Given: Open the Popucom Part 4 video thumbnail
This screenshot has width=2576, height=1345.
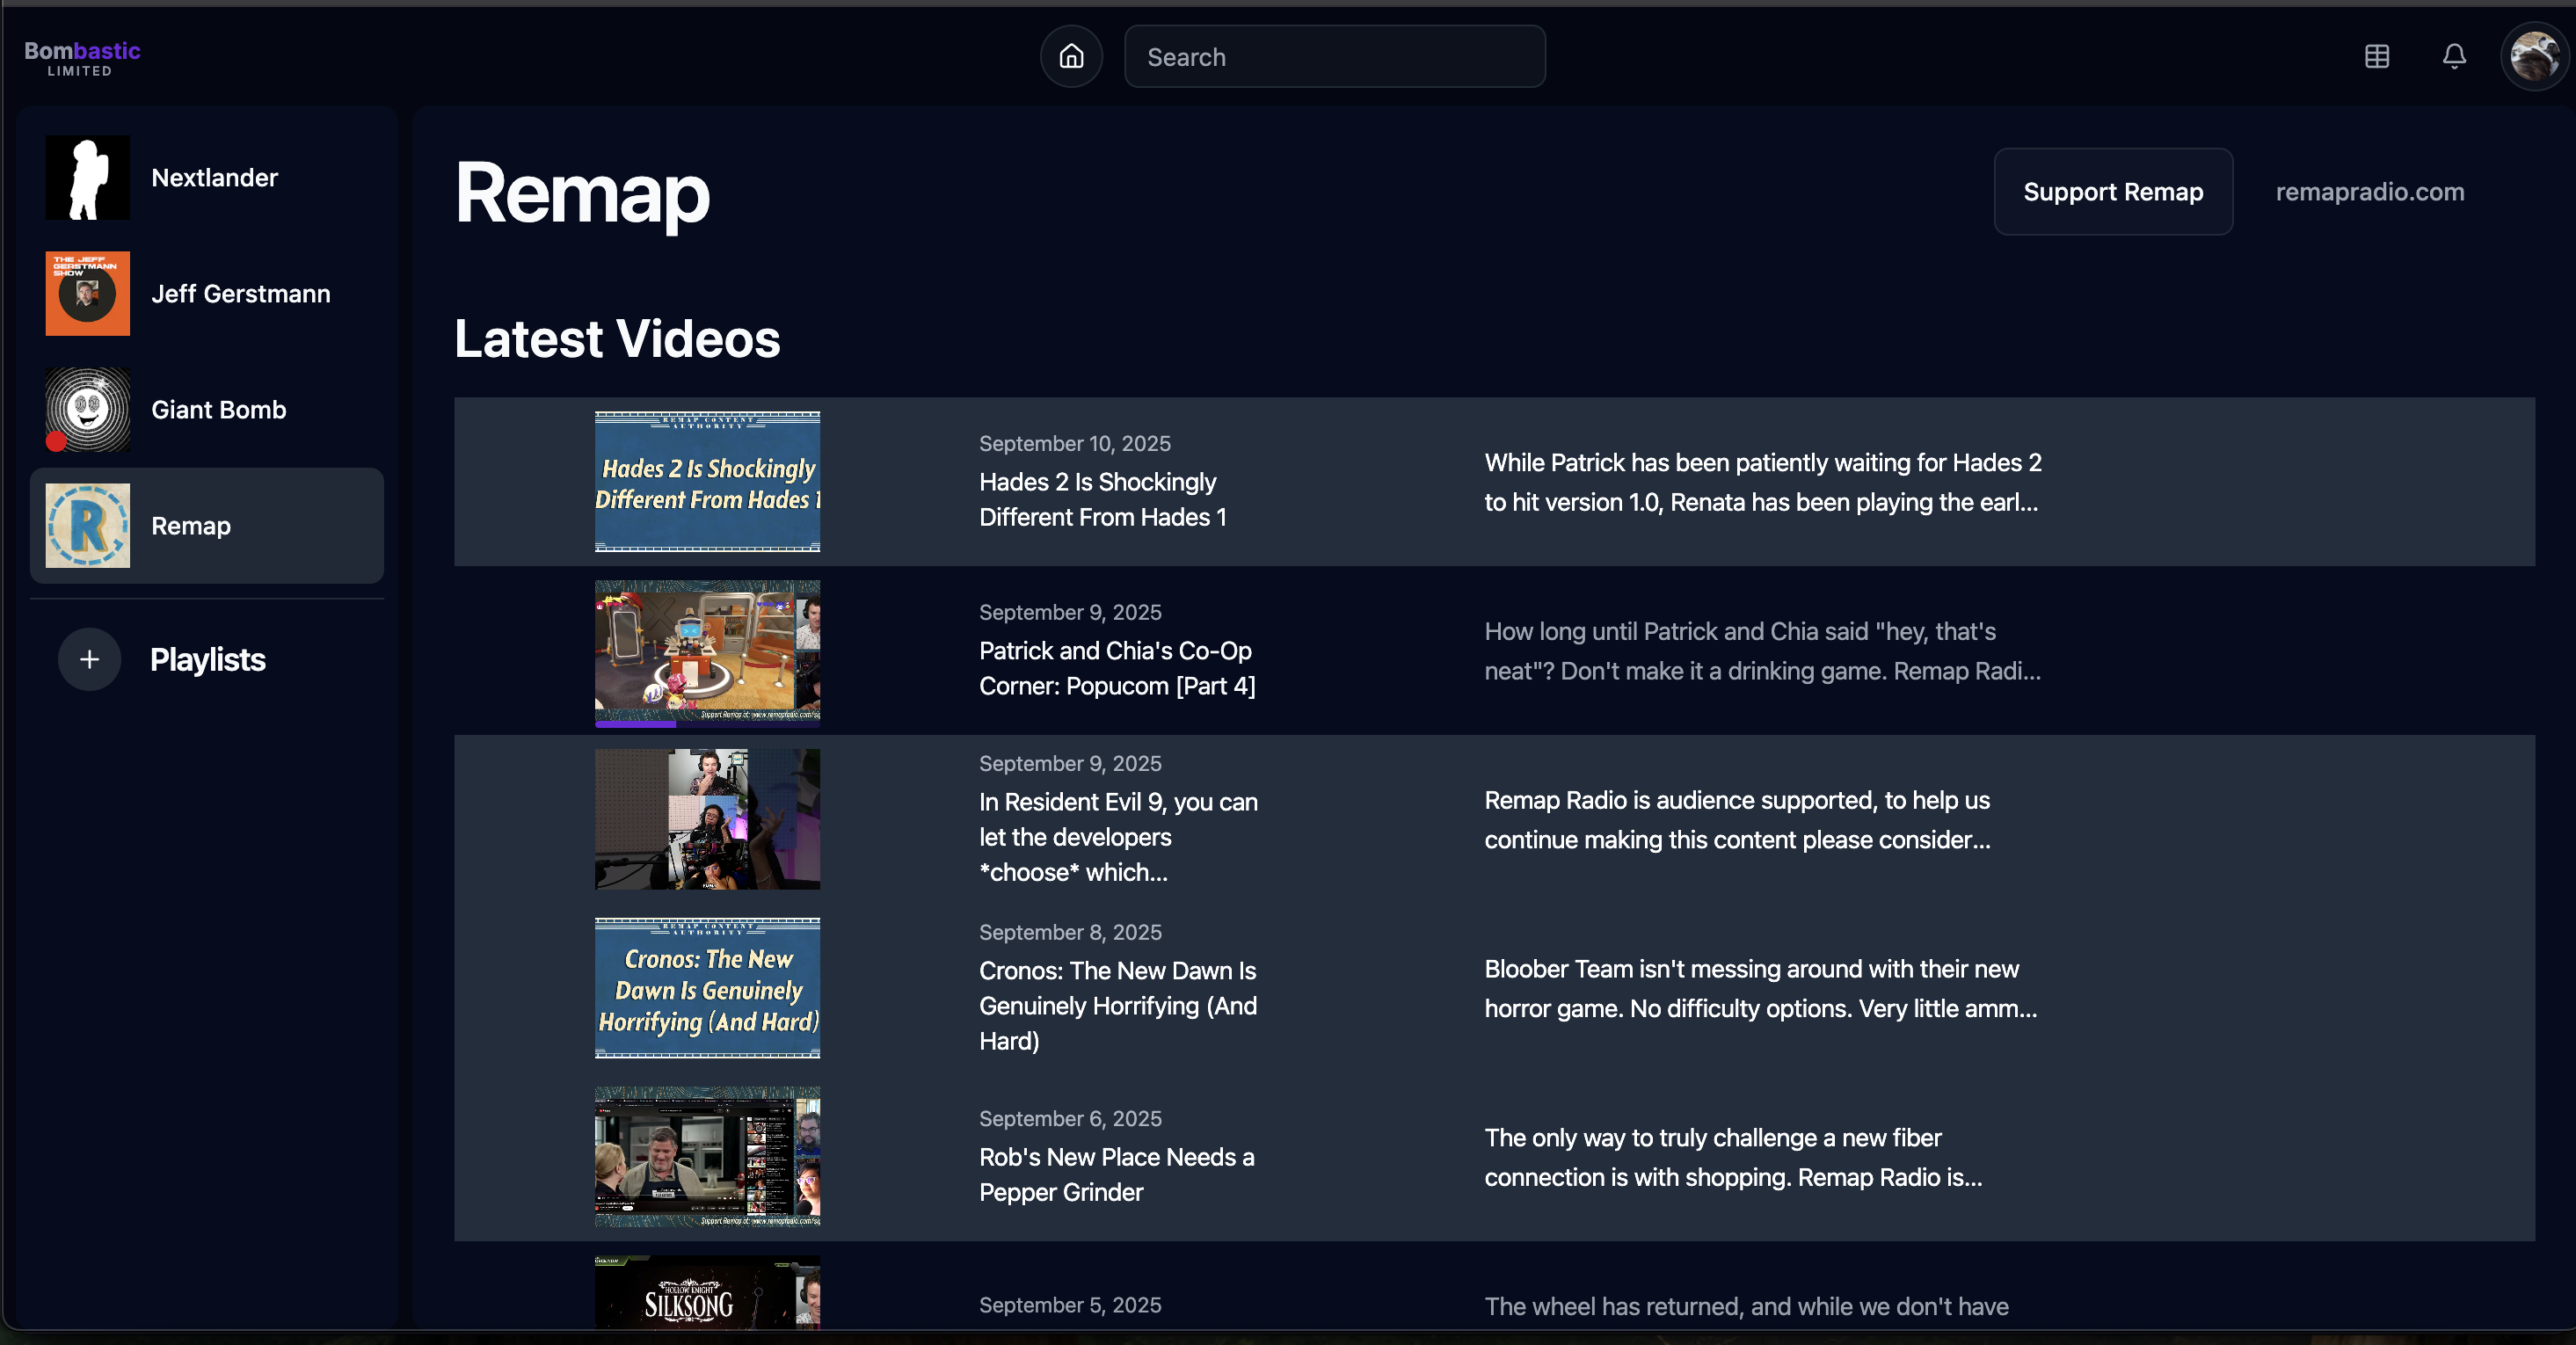Looking at the screenshot, I should [x=707, y=650].
